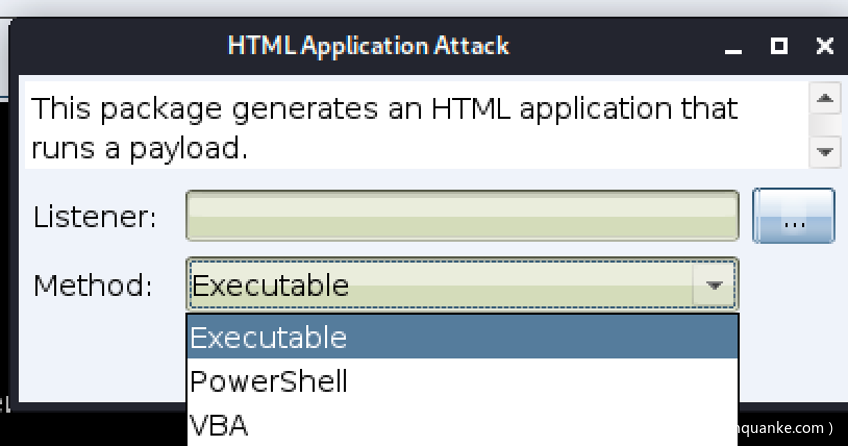This screenshot has height=447, width=849.
Task: Minimize the HTML Application Attack dialog
Action: click(735, 46)
